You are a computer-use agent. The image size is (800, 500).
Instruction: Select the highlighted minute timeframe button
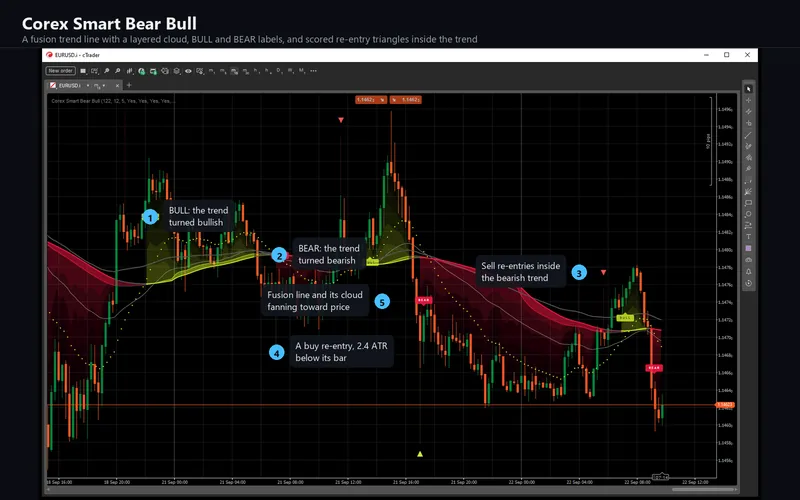pos(234,71)
